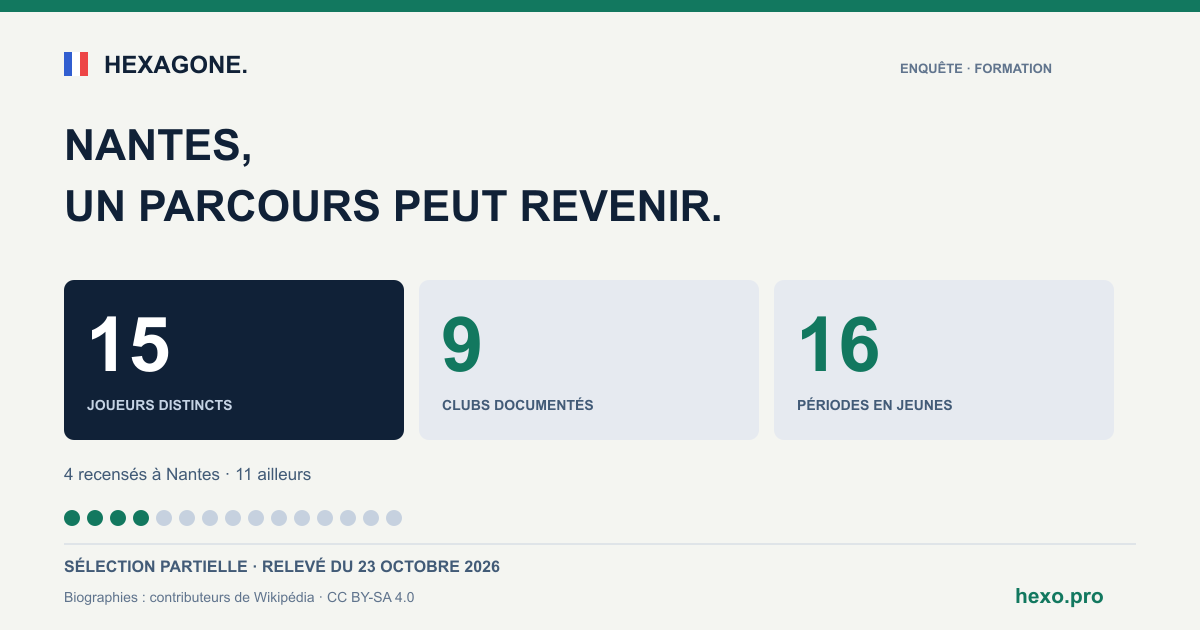The image size is (1200, 630).
Task: Click the CLUBS DOCUMENTÉS label
Action: point(518,405)
